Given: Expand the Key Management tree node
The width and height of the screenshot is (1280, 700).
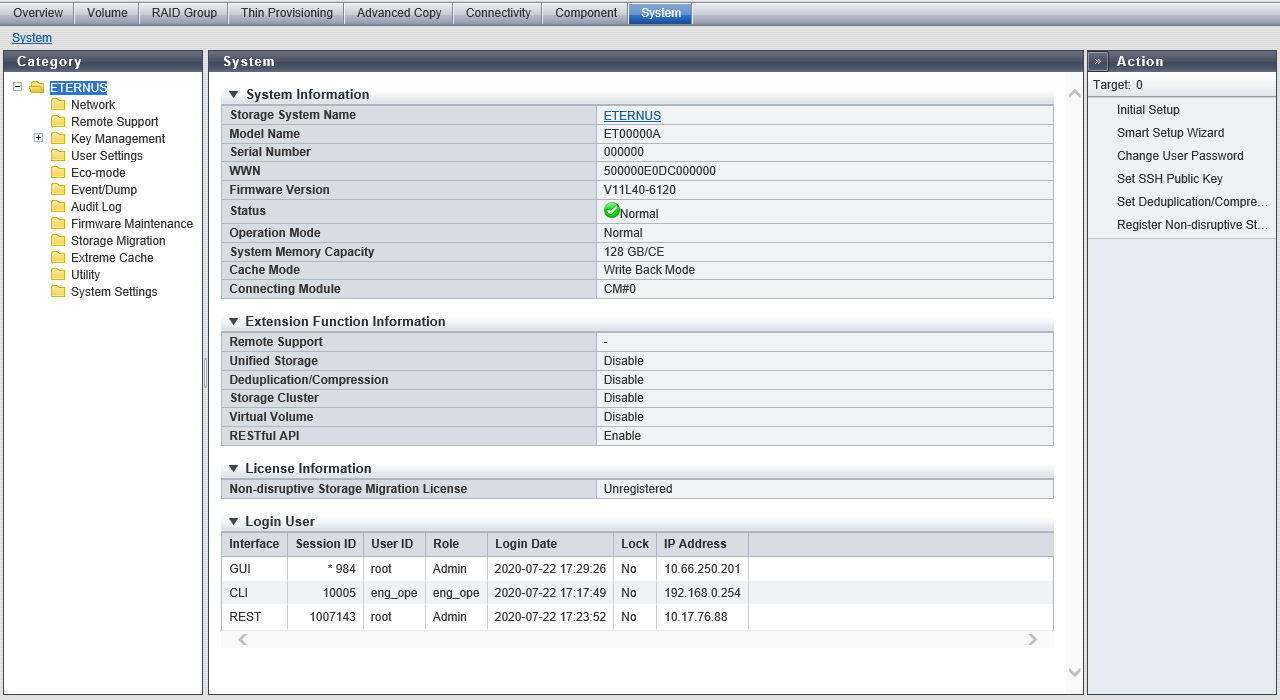Looking at the screenshot, I should click(x=38, y=138).
